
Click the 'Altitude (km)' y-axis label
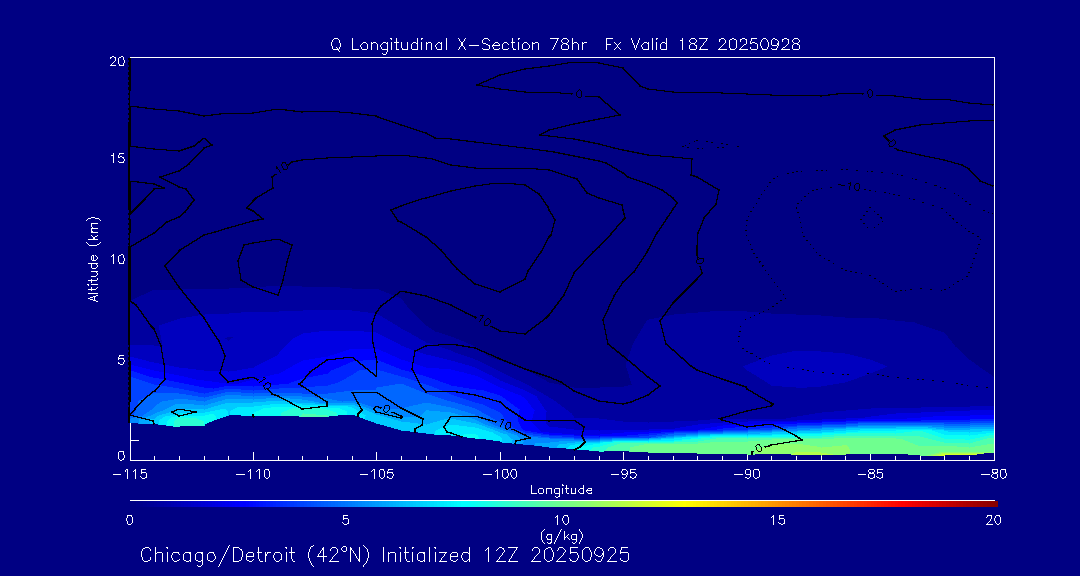point(93,259)
